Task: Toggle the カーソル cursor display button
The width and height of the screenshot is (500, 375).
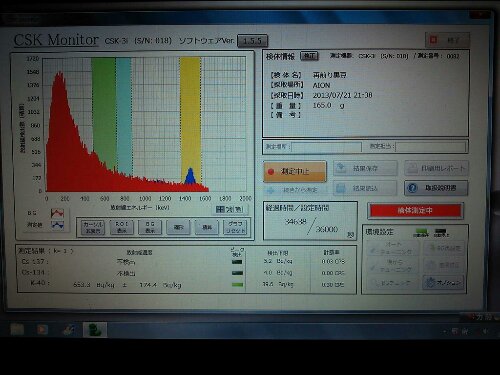Action: tap(93, 227)
